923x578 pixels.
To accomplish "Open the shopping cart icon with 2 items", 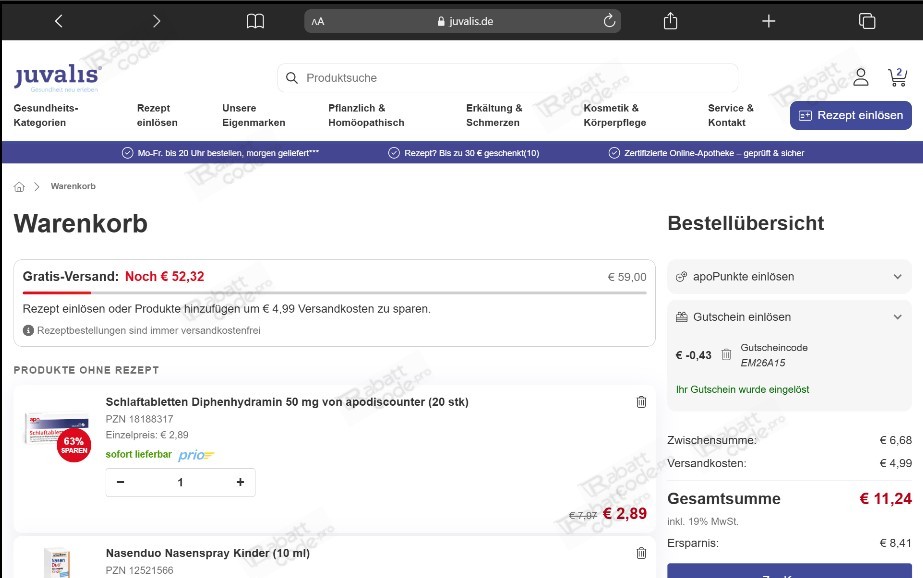I will [x=898, y=77].
